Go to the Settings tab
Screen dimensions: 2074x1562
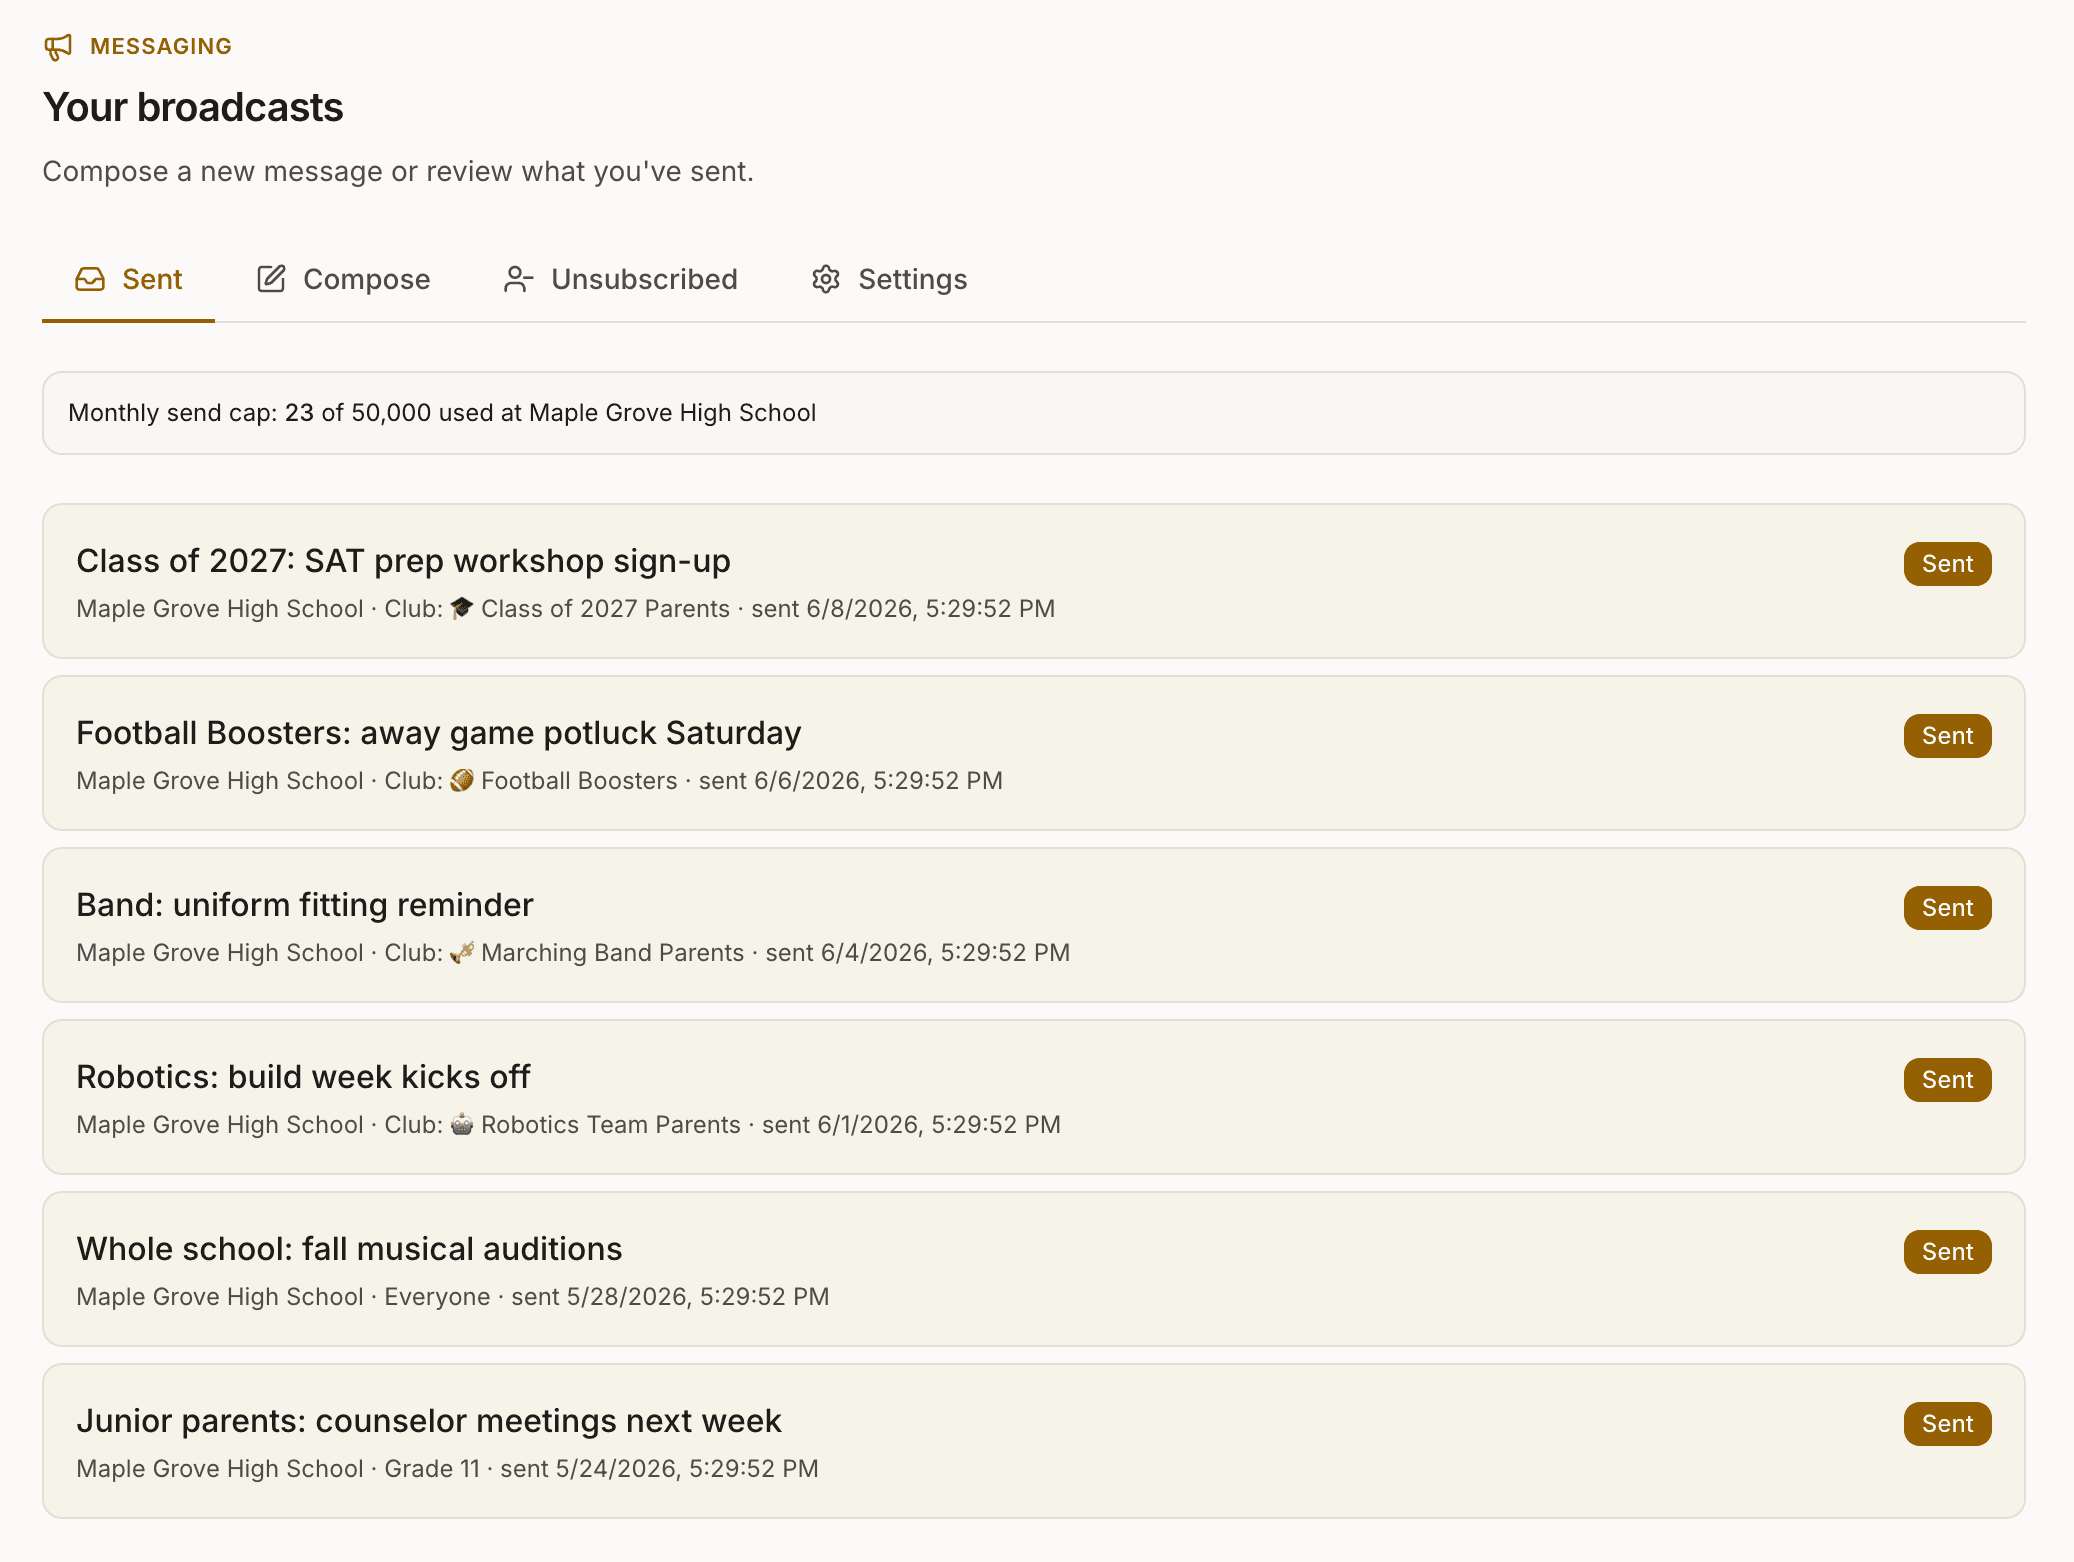click(889, 279)
